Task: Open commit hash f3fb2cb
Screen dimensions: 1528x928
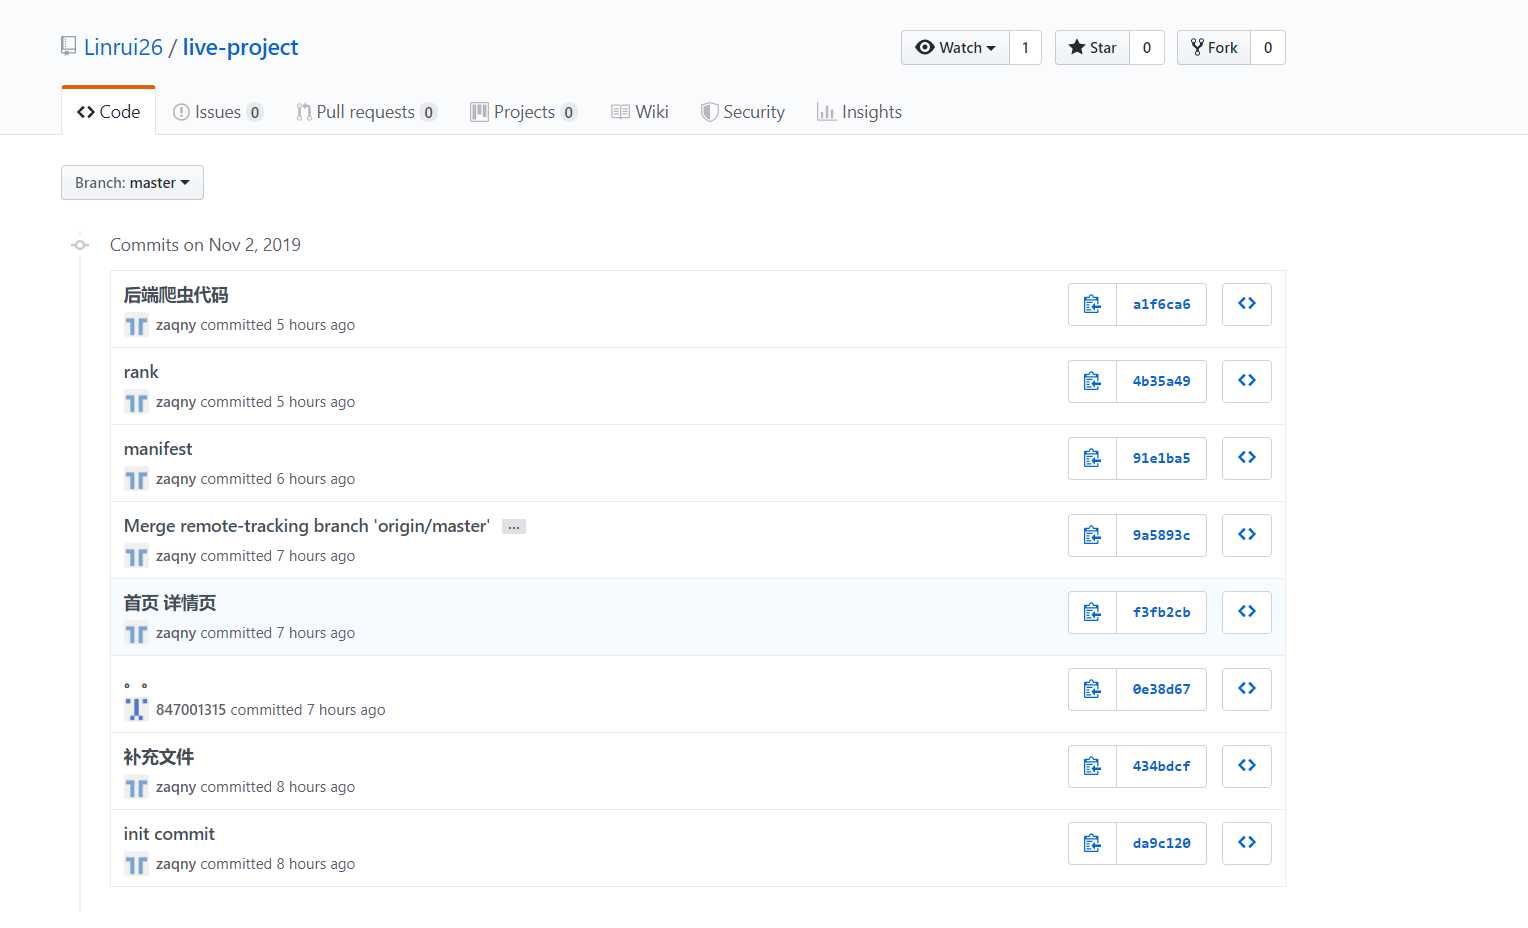Action: pyautogui.click(x=1161, y=612)
